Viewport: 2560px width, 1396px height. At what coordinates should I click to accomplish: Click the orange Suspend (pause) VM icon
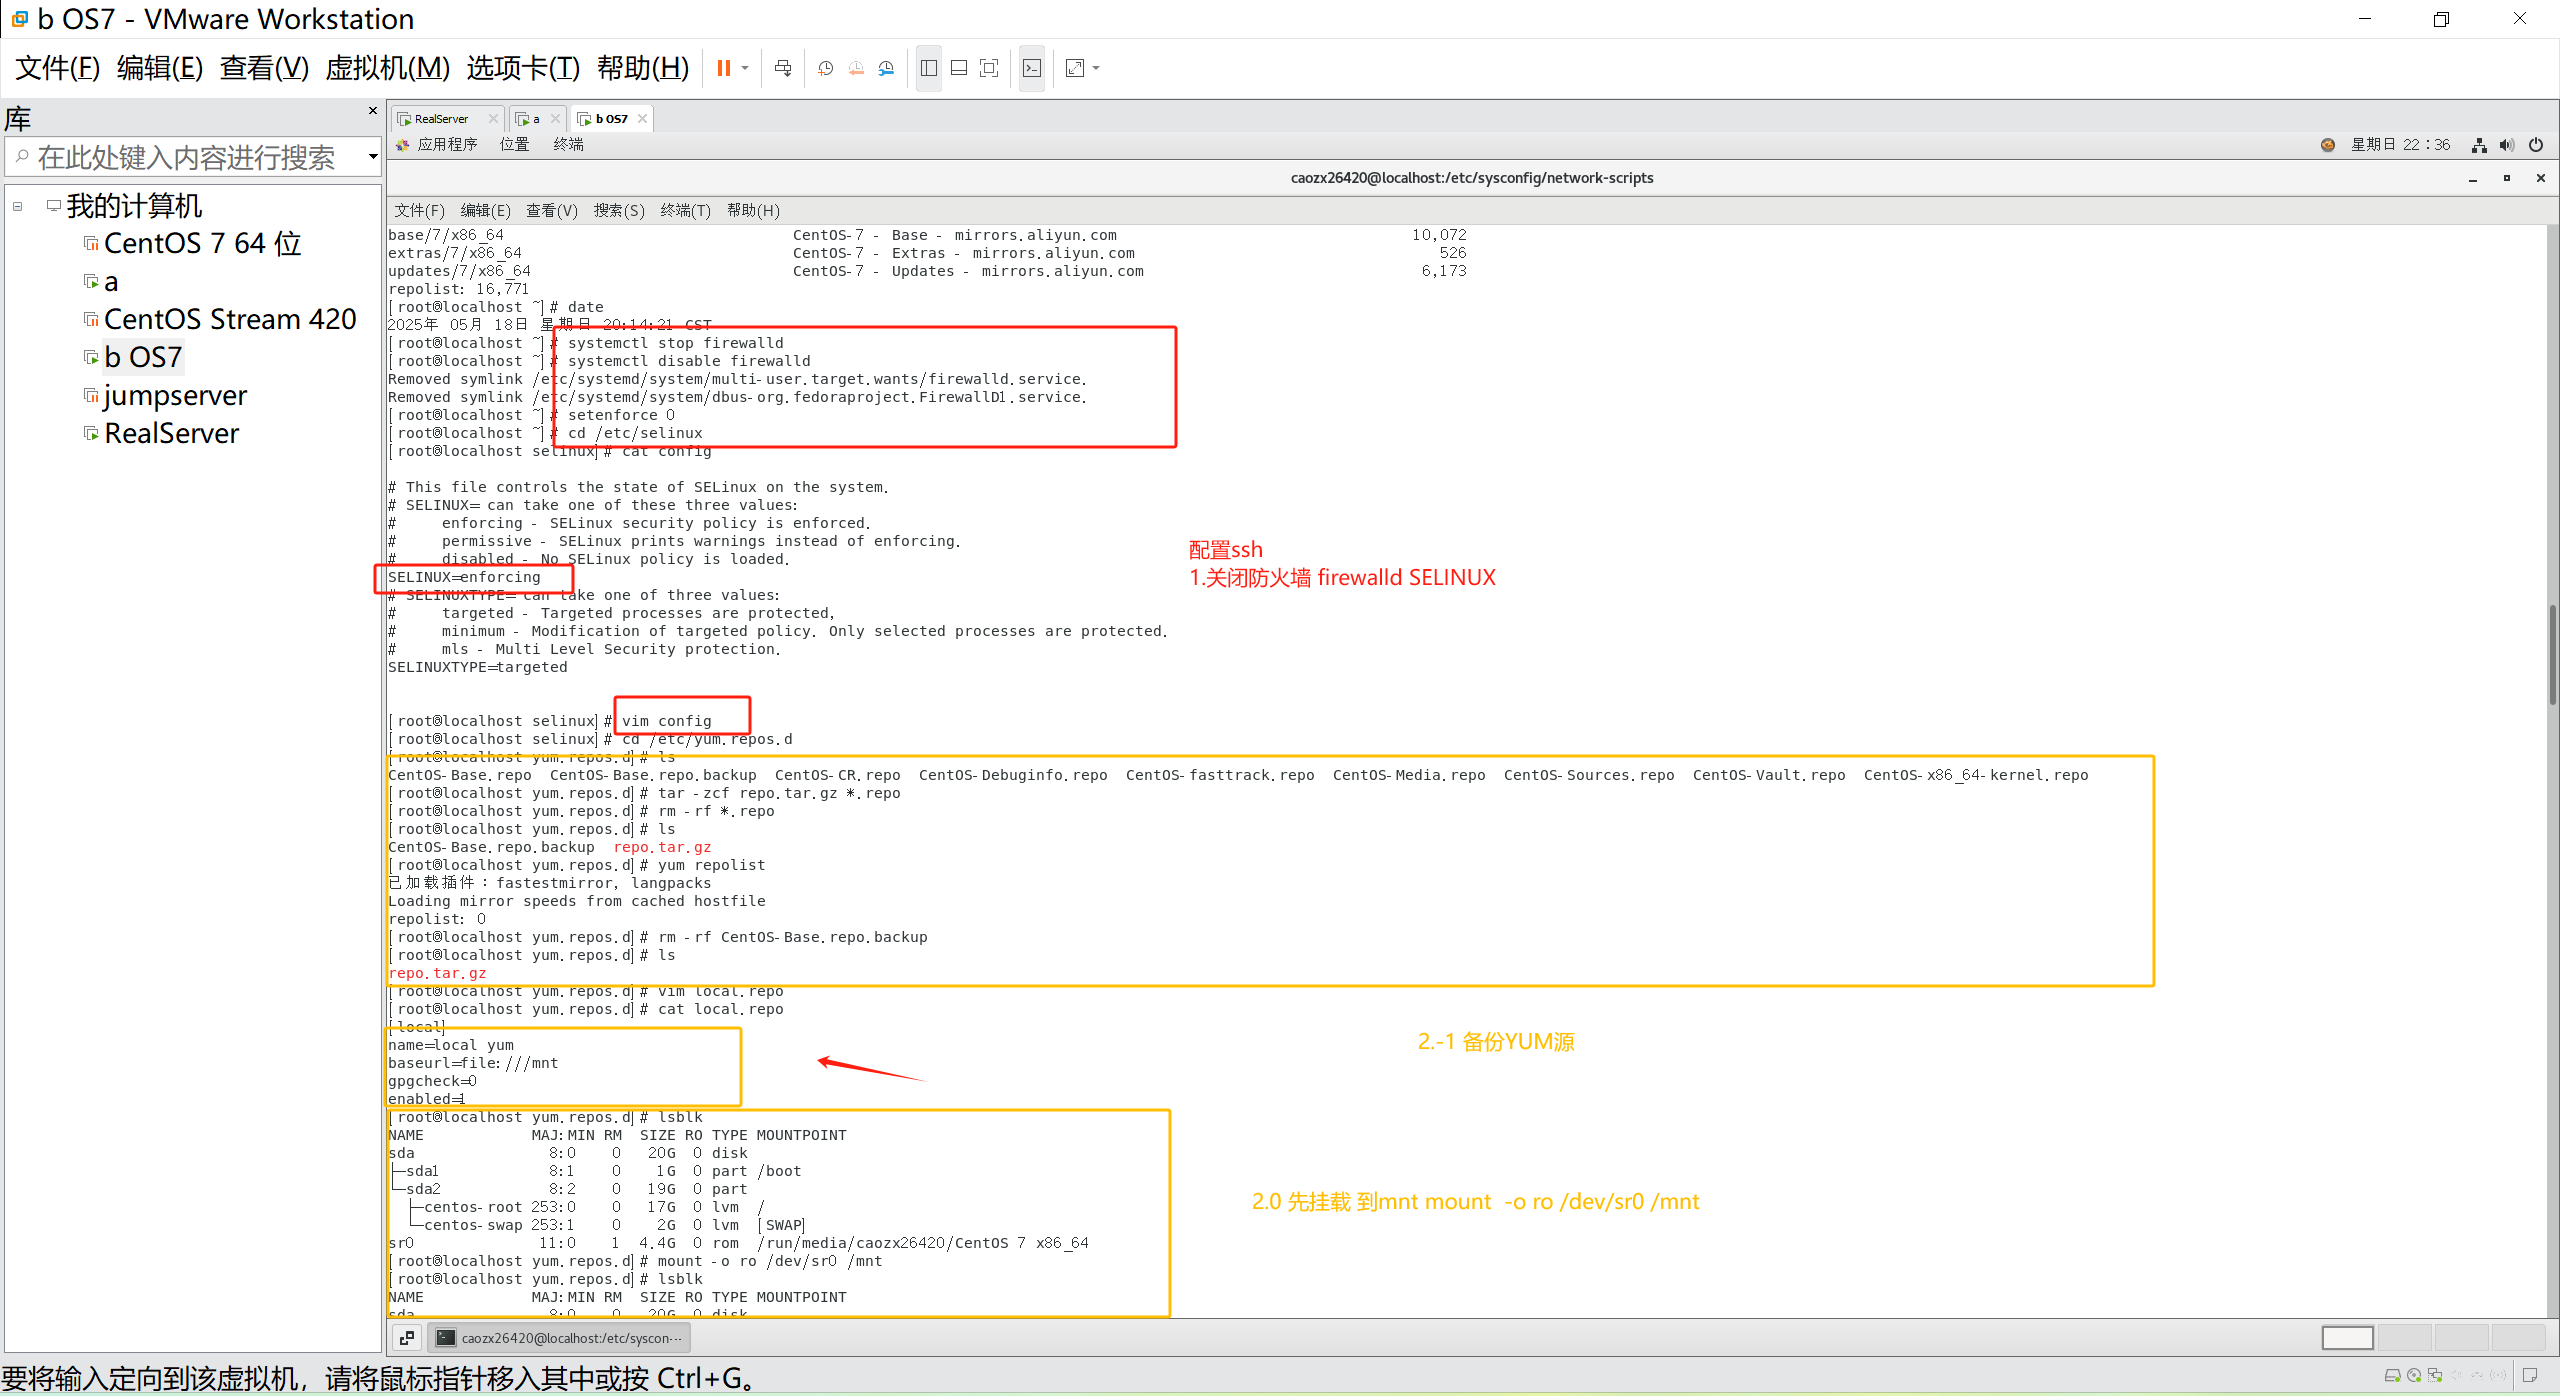coord(723,68)
